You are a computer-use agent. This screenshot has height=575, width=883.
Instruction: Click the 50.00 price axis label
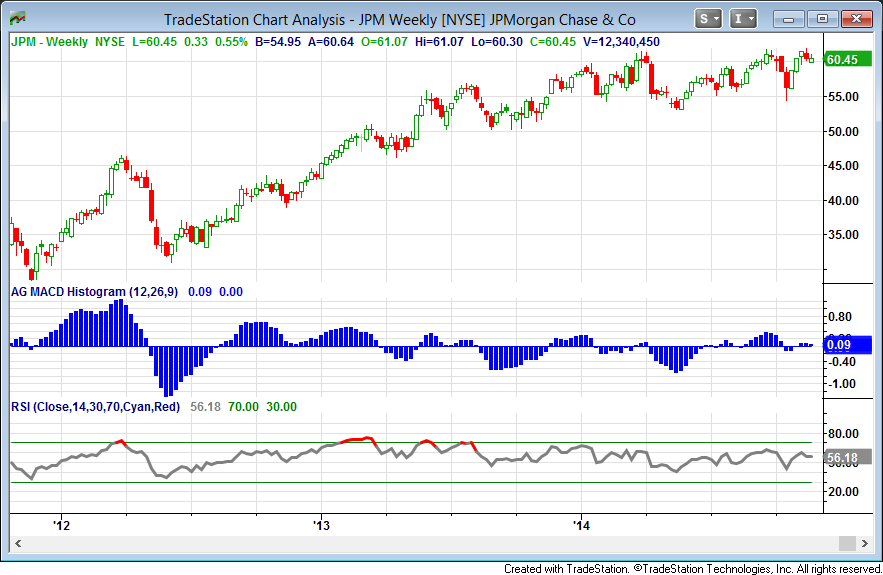point(843,132)
